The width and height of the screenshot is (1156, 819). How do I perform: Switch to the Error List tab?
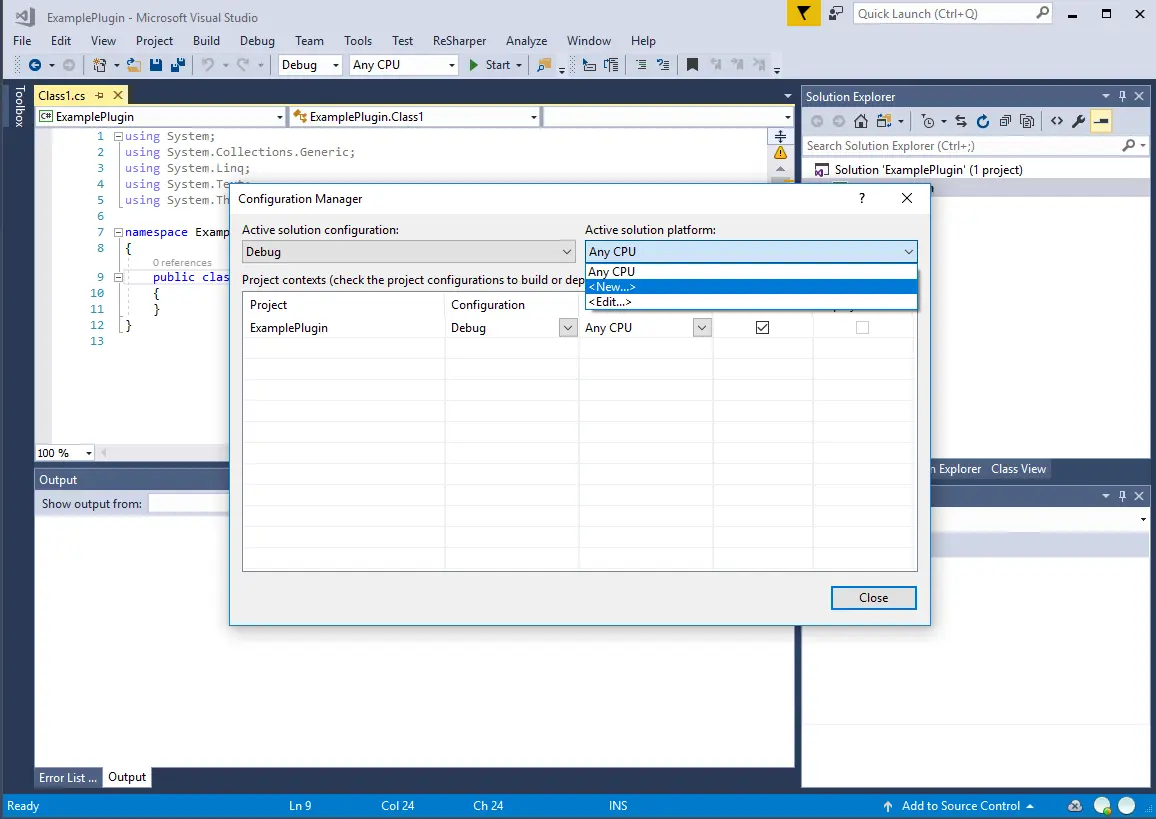(67, 777)
